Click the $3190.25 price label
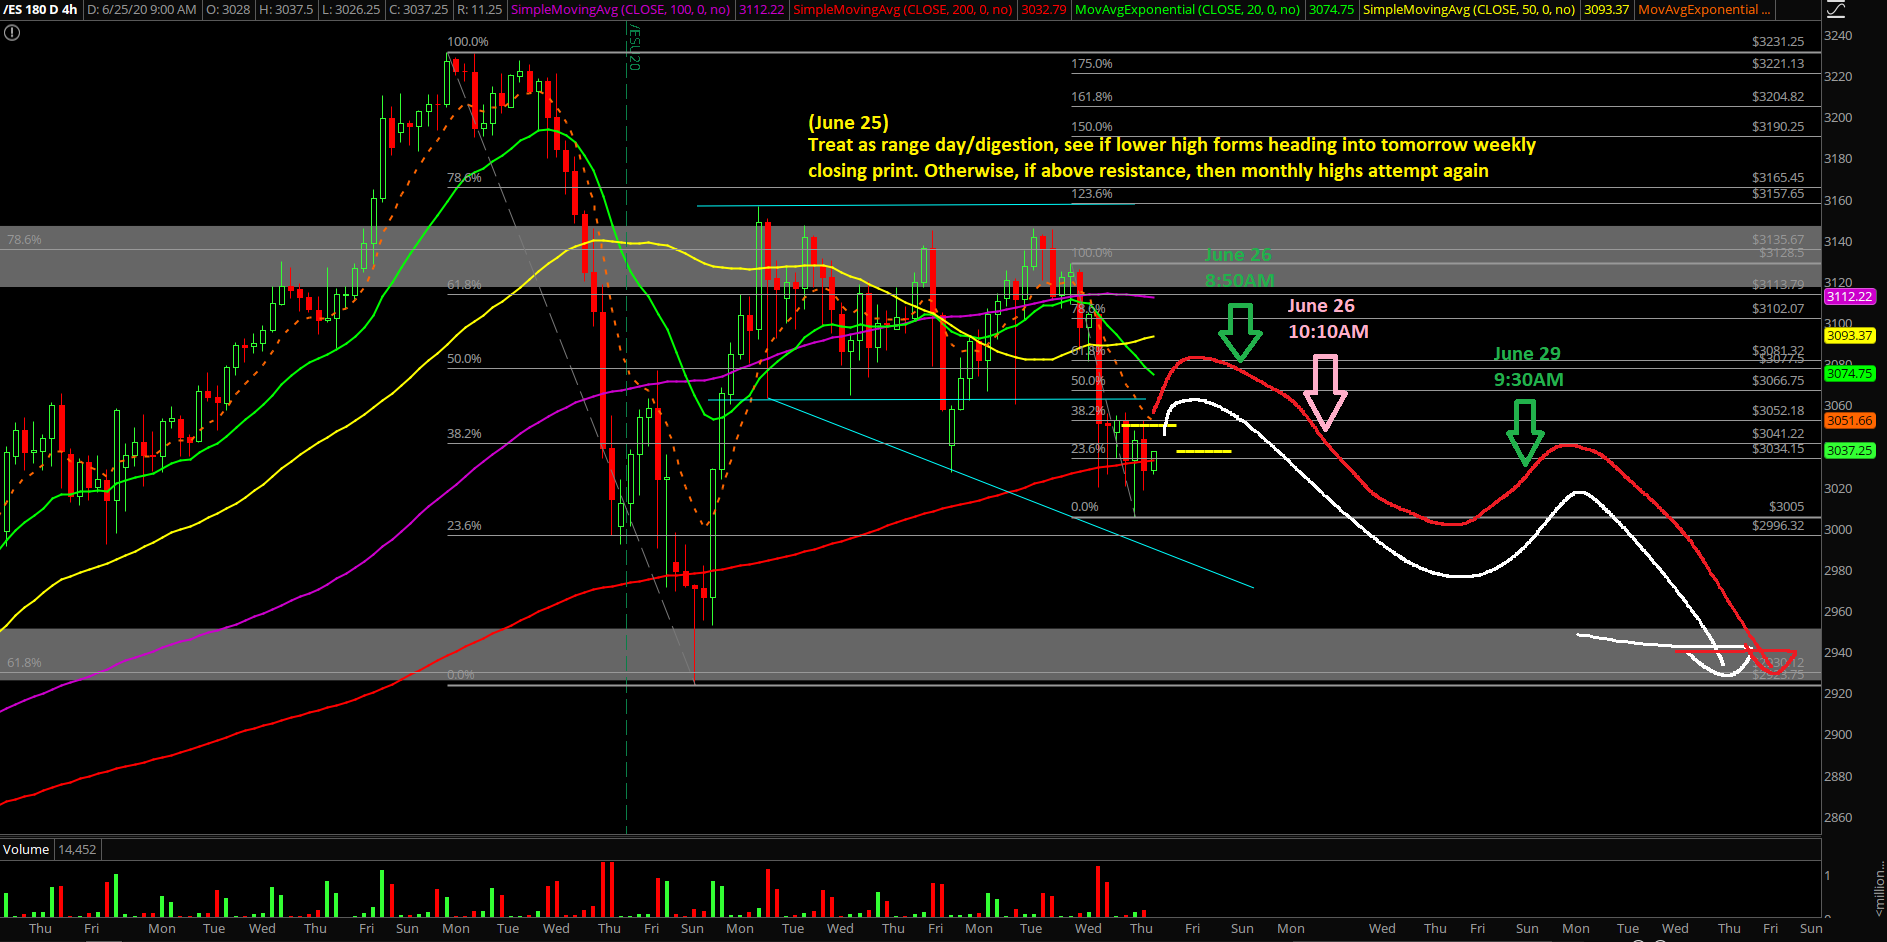The height and width of the screenshot is (942, 1887). [1778, 127]
